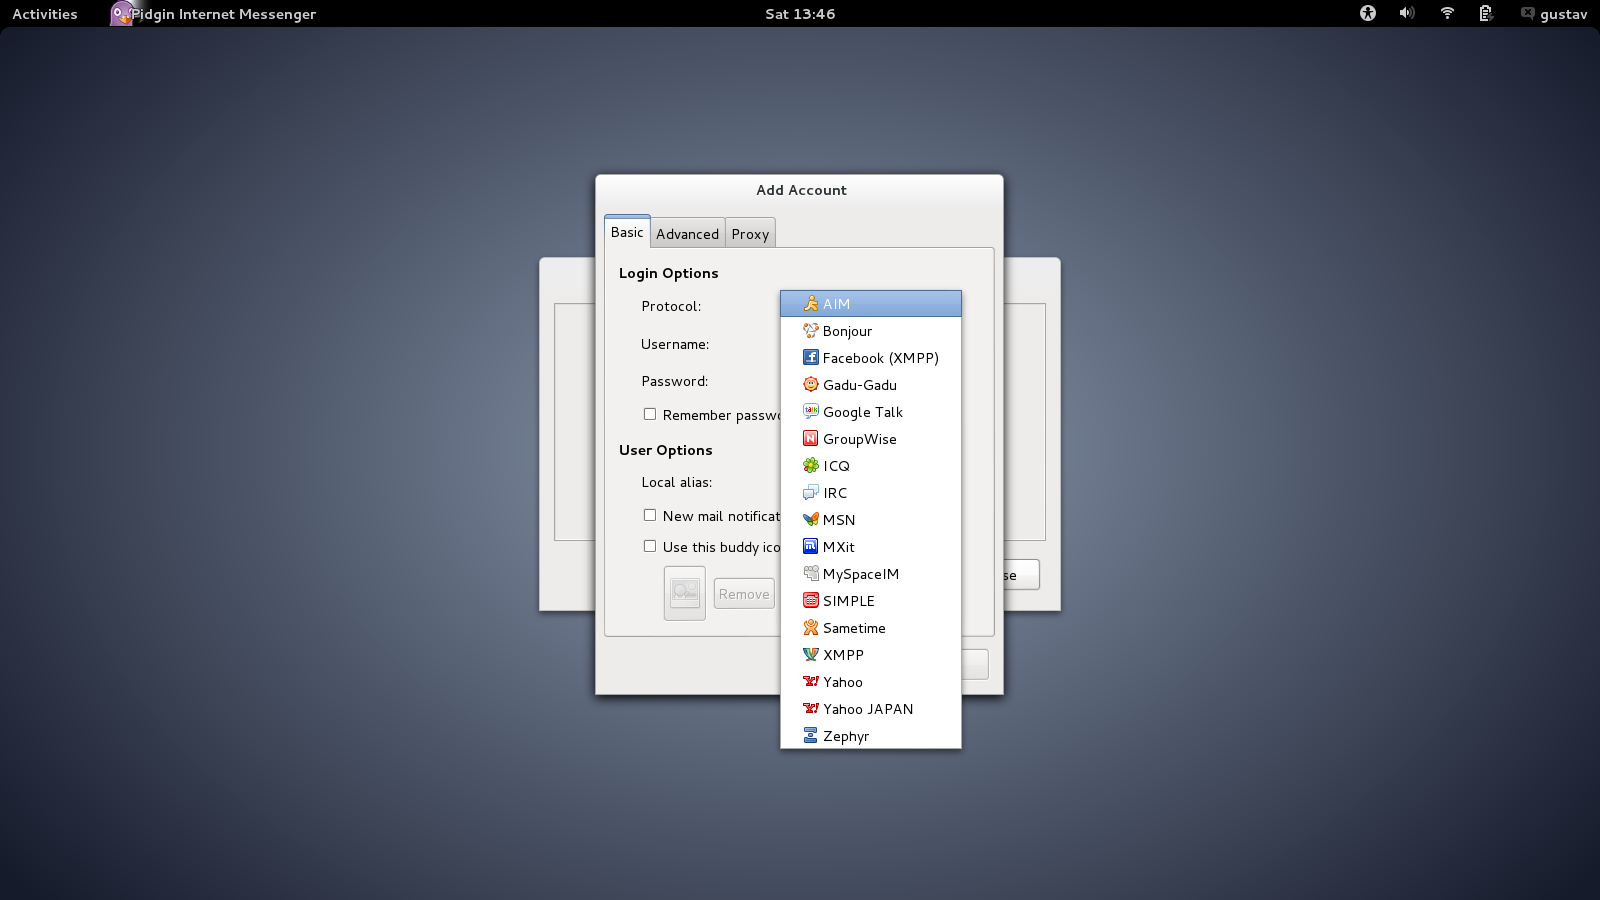The width and height of the screenshot is (1600, 900).
Task: Pick Gadu-Gadu from the protocol list
Action: pyautogui.click(x=871, y=384)
